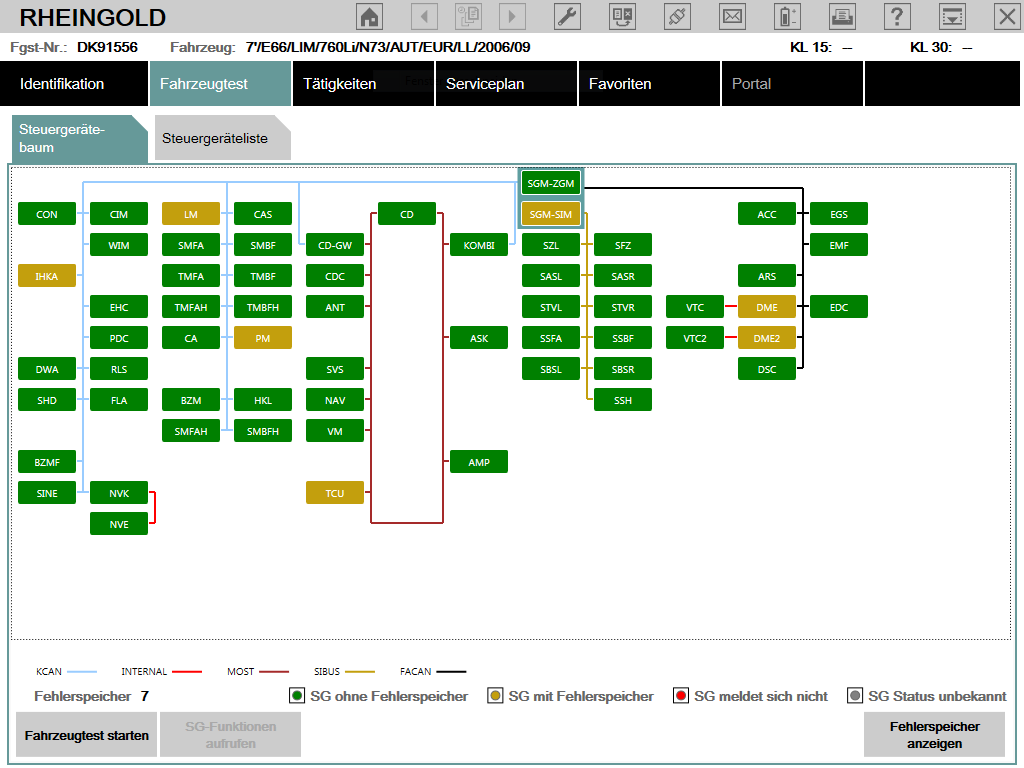
Task: Select the PDC control unit
Action: click(119, 338)
